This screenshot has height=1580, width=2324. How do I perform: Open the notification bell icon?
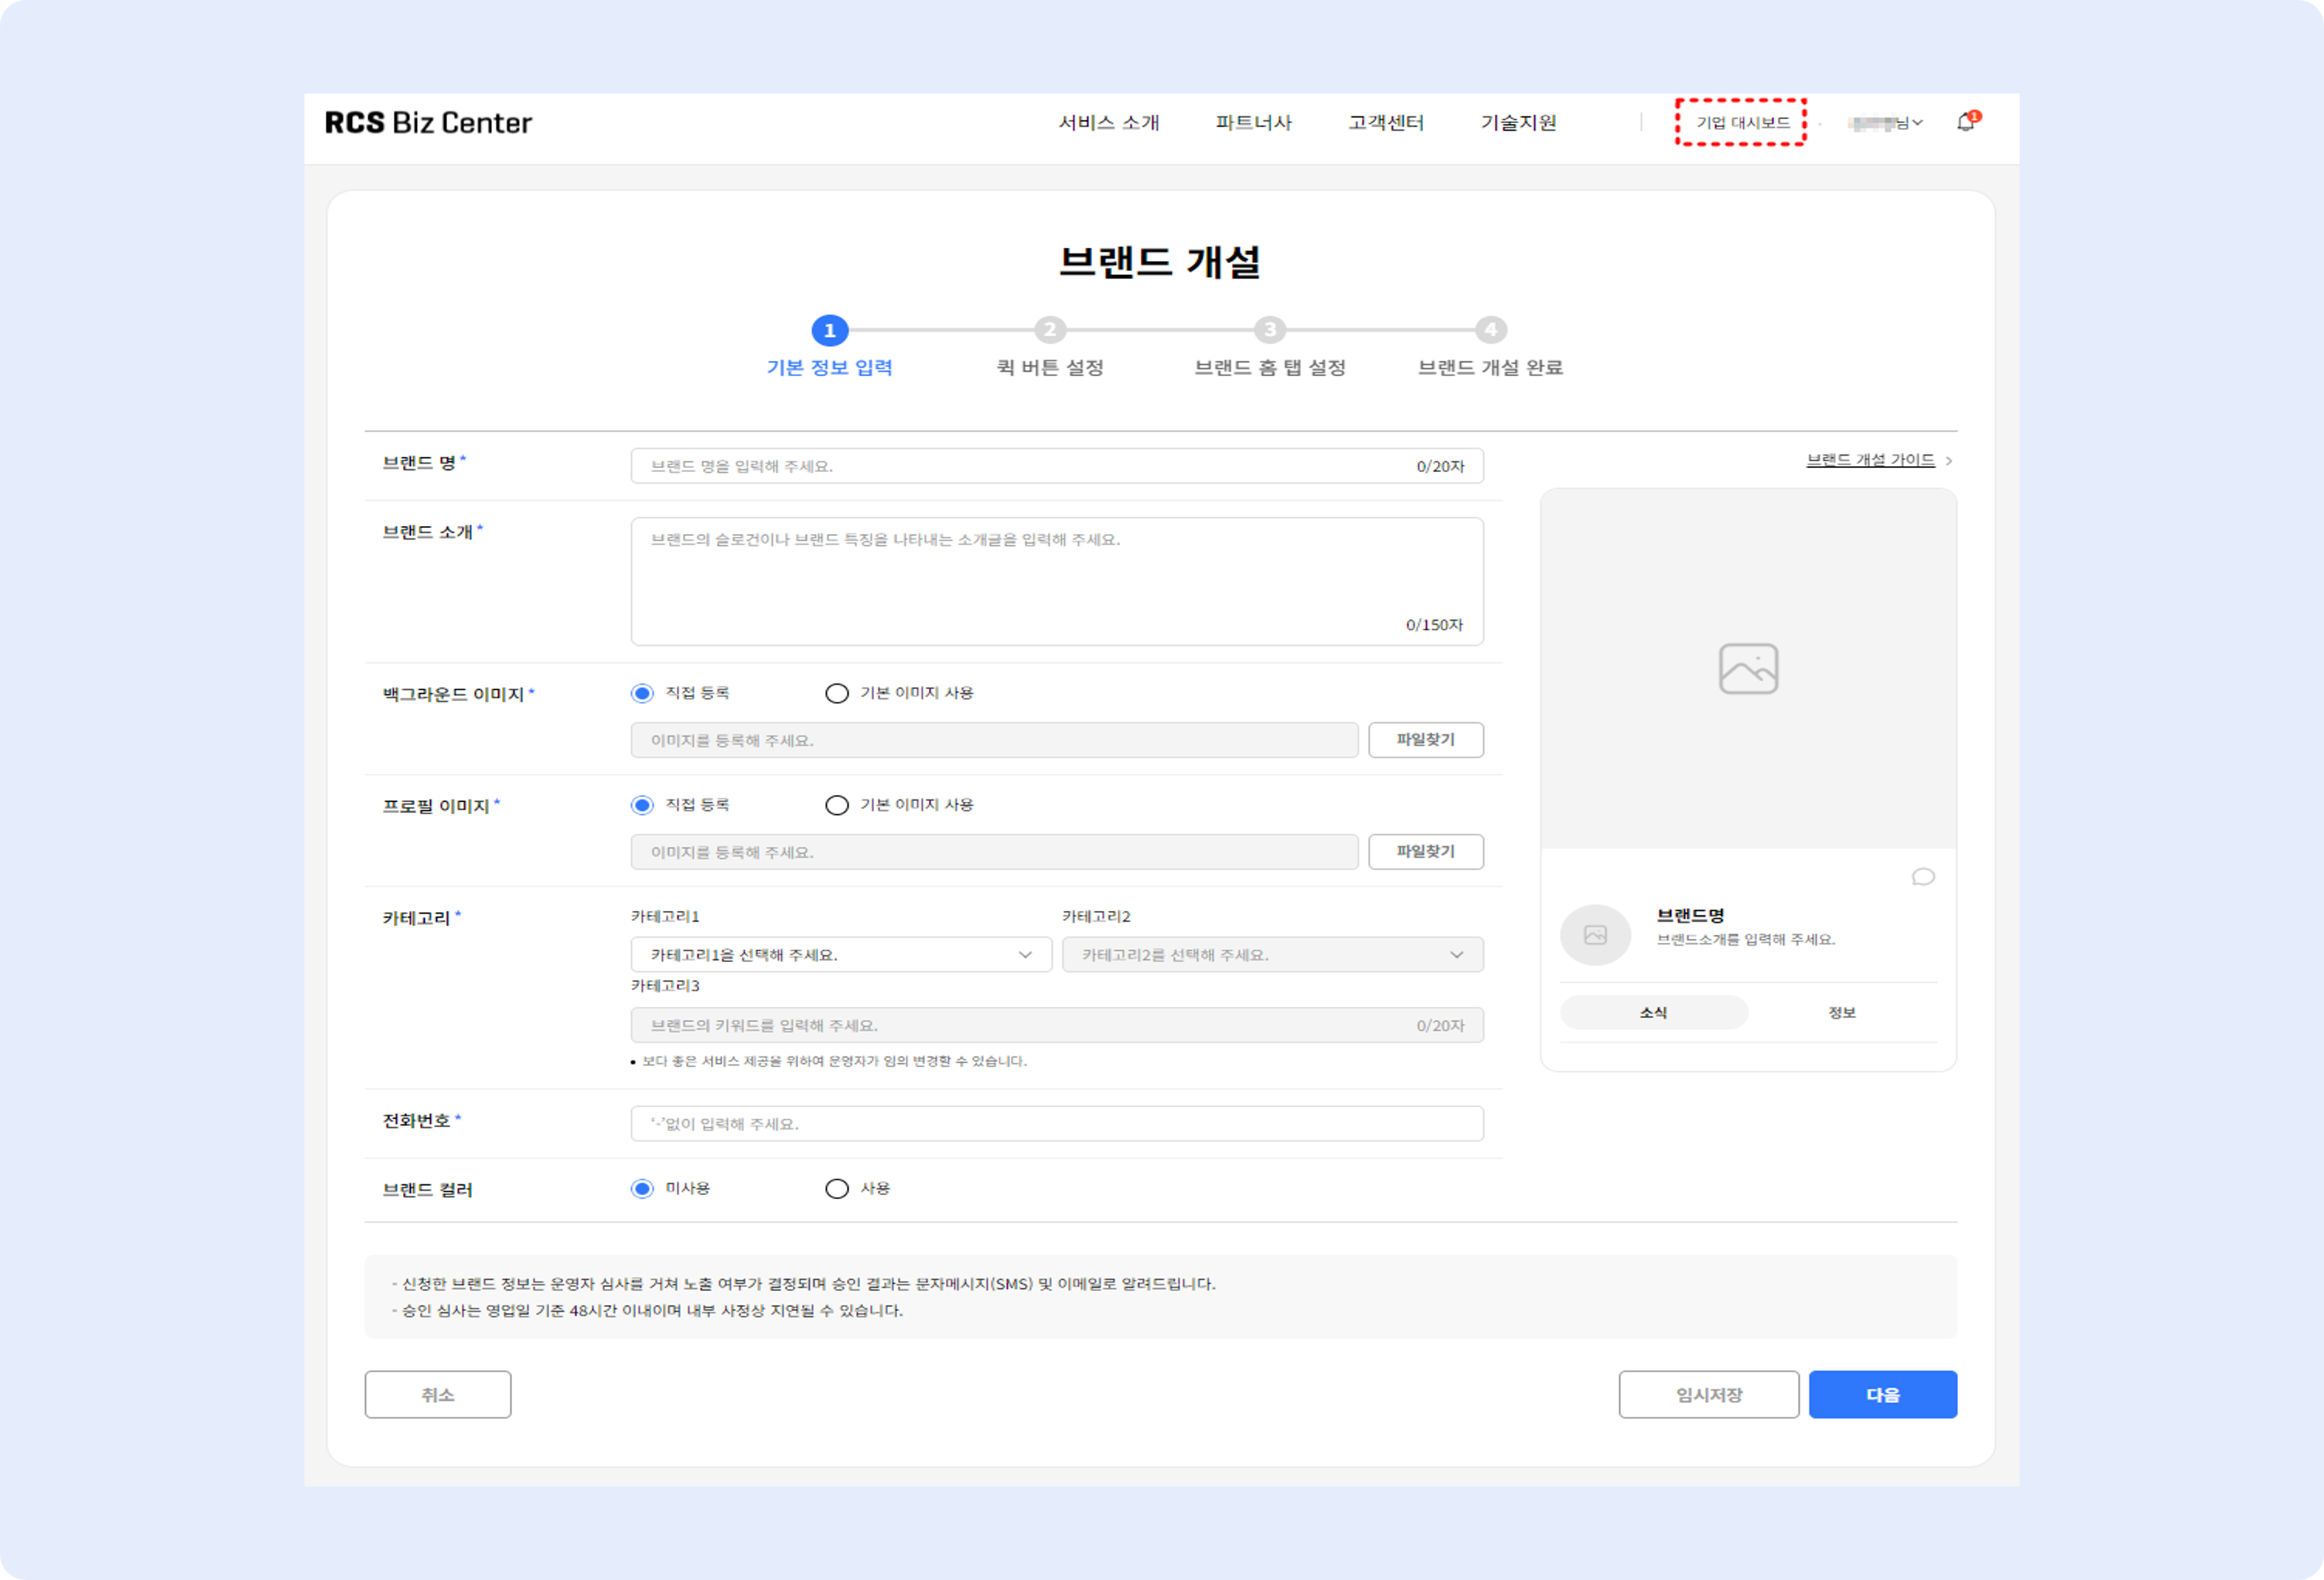pyautogui.click(x=1965, y=122)
